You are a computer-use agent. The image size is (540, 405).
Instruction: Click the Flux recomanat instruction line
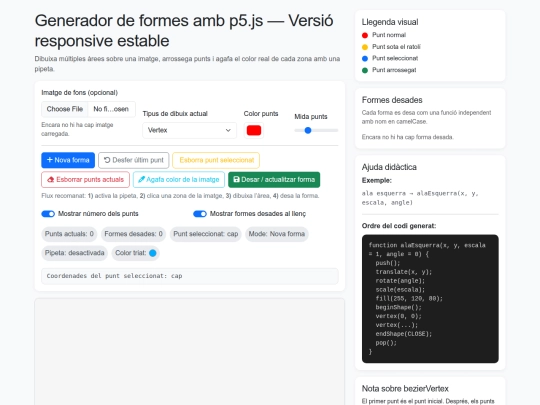pos(180,196)
